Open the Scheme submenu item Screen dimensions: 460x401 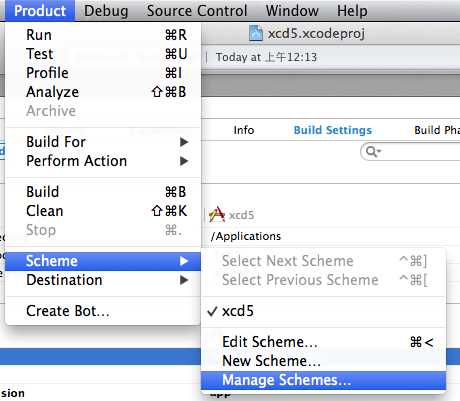tap(103, 261)
